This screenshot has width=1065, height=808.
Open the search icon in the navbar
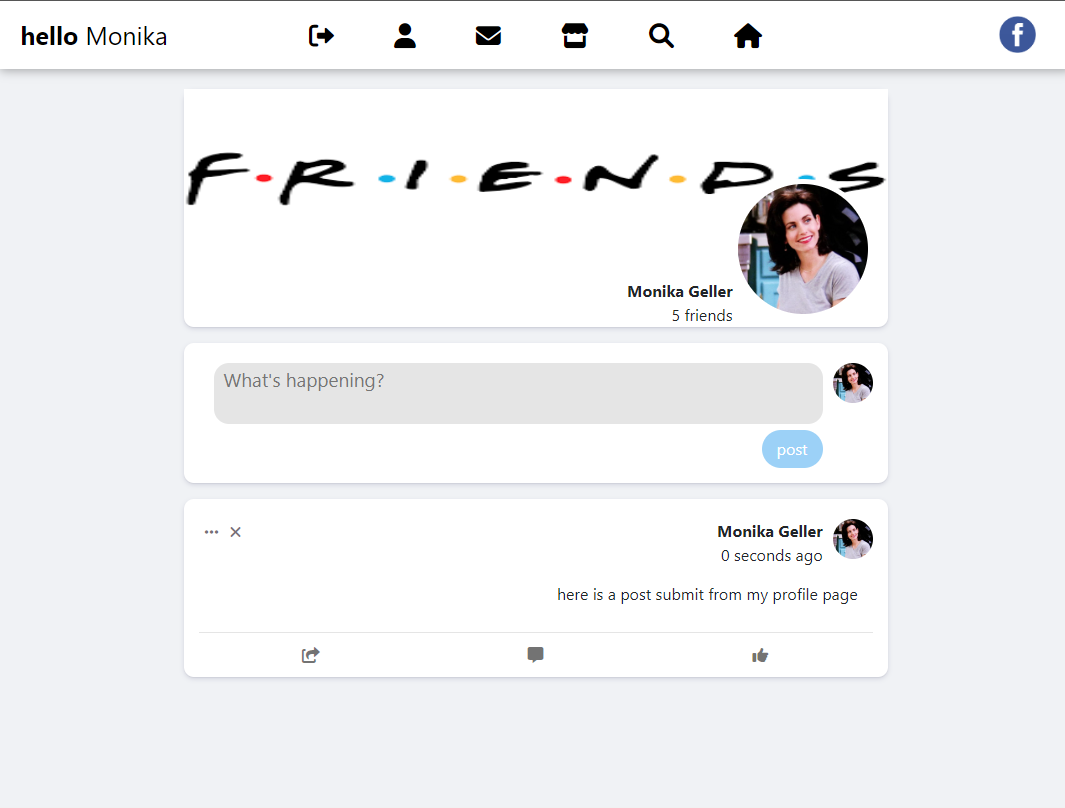[x=661, y=34]
